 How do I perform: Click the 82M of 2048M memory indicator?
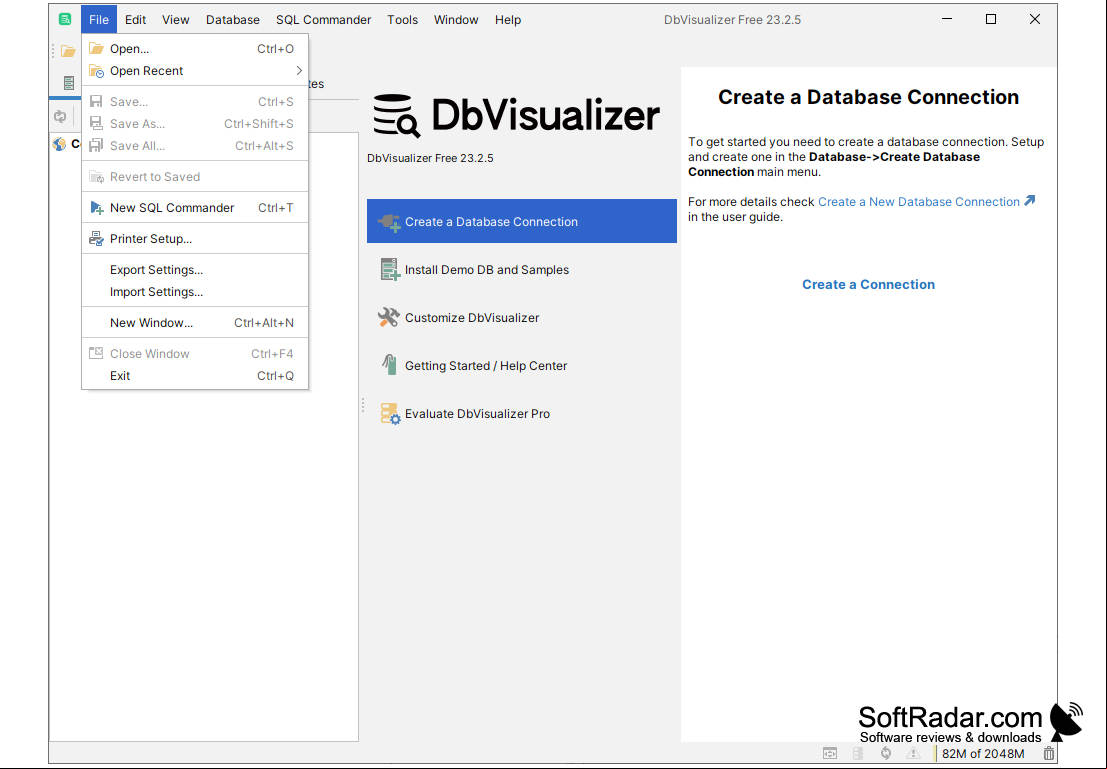point(983,753)
